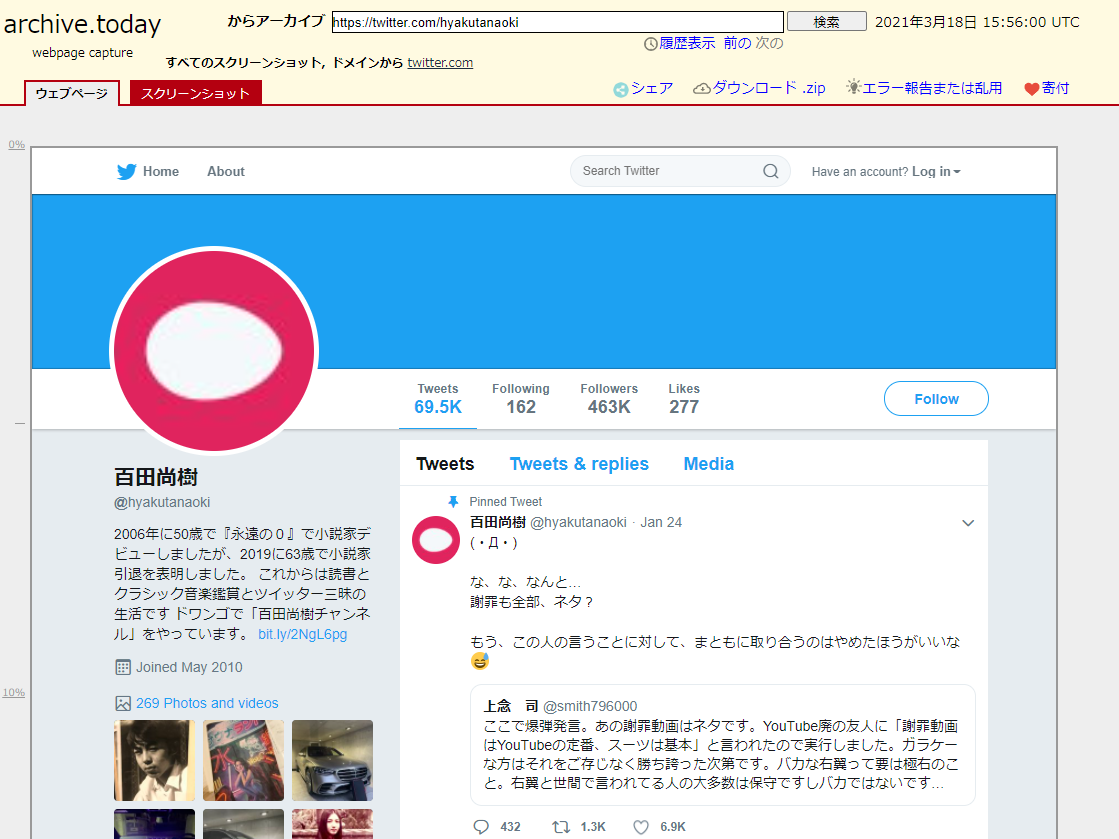Open the vintage portrait photo thumbnail
The width and height of the screenshot is (1119, 839).
[154, 761]
